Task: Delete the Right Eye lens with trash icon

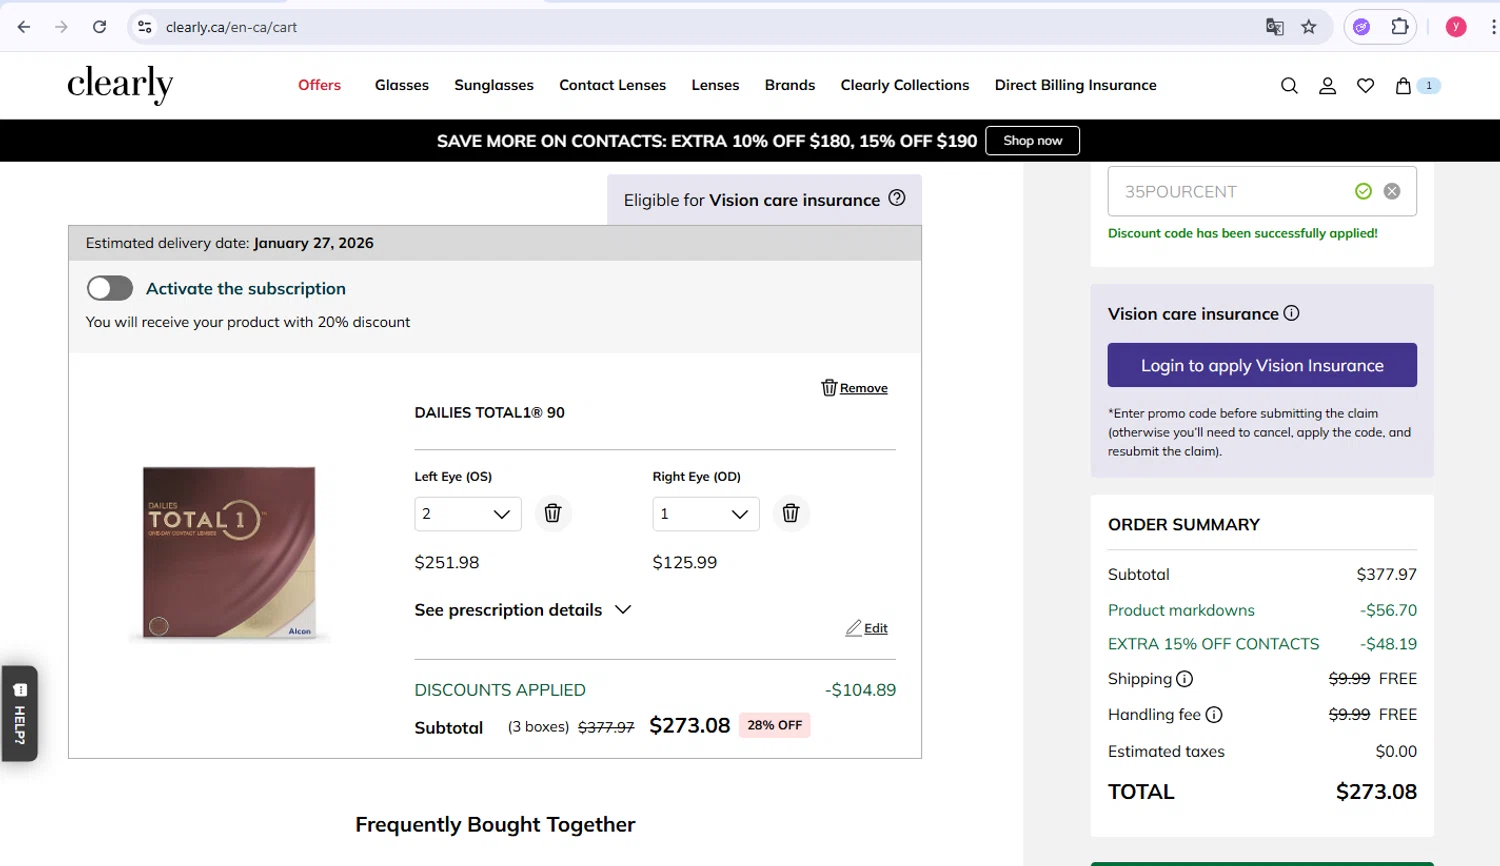Action: pyautogui.click(x=790, y=513)
